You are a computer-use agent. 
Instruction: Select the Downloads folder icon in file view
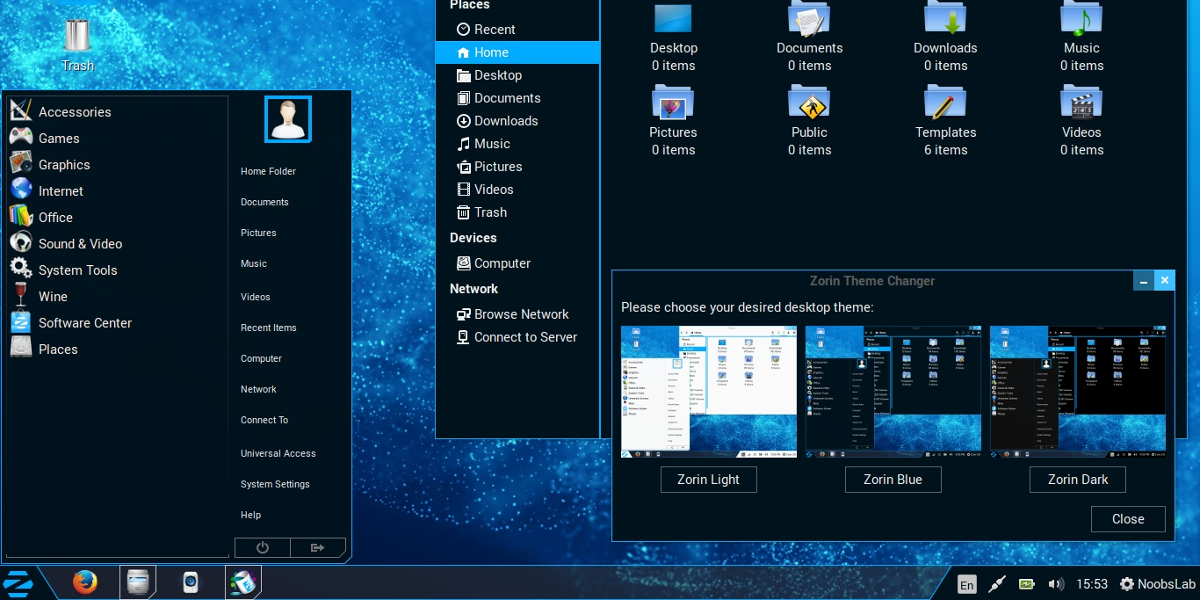[945, 19]
